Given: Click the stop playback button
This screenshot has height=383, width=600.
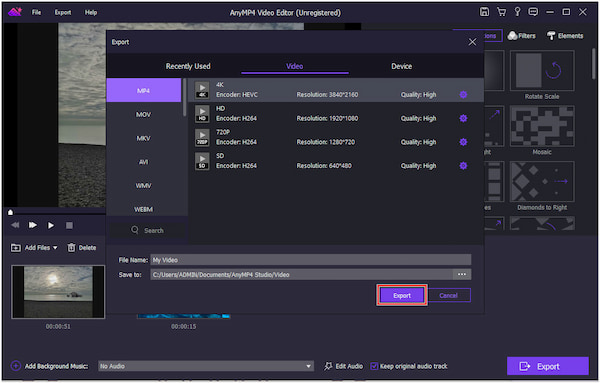Looking at the screenshot, I should (69, 225).
